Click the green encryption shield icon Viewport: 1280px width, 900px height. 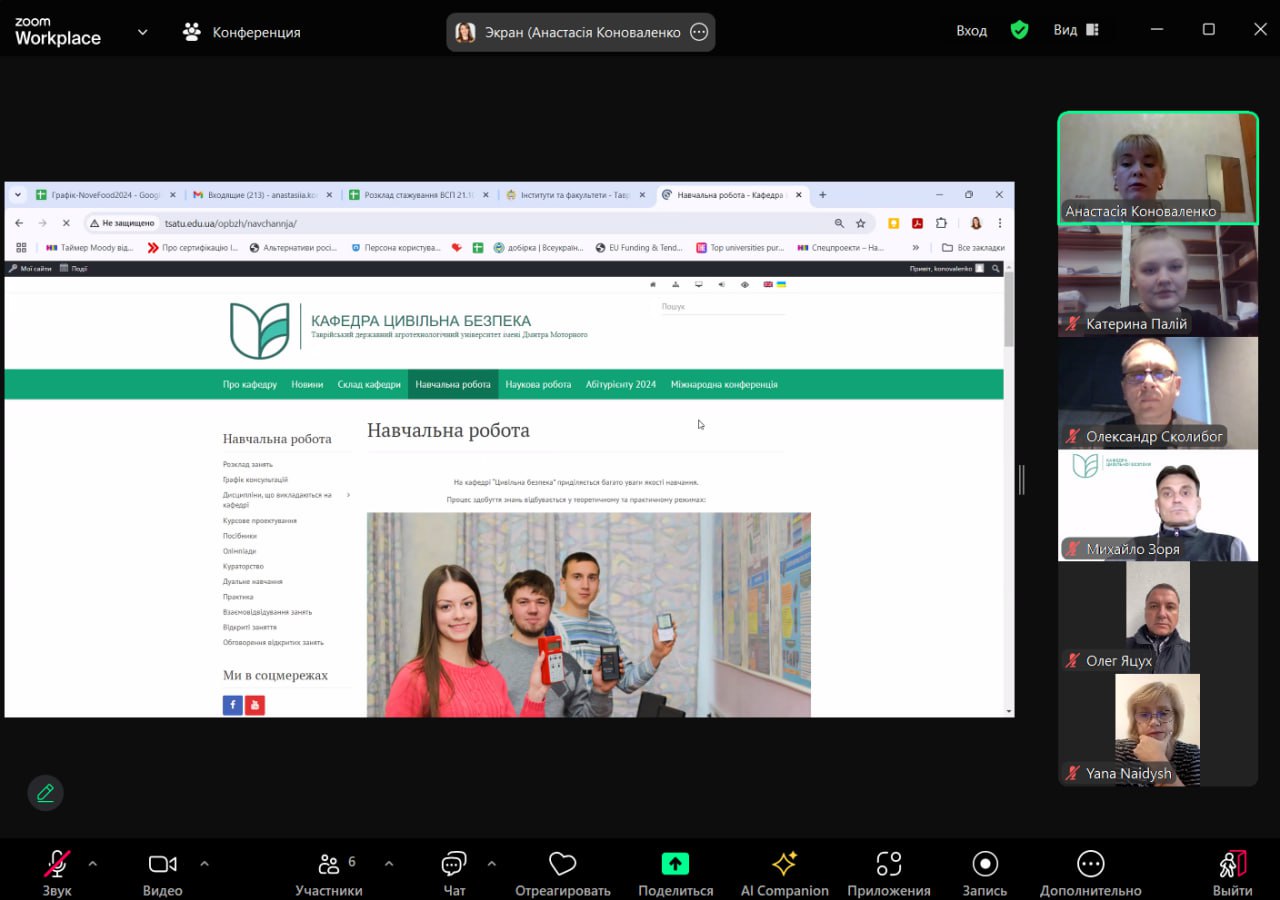[1019, 30]
